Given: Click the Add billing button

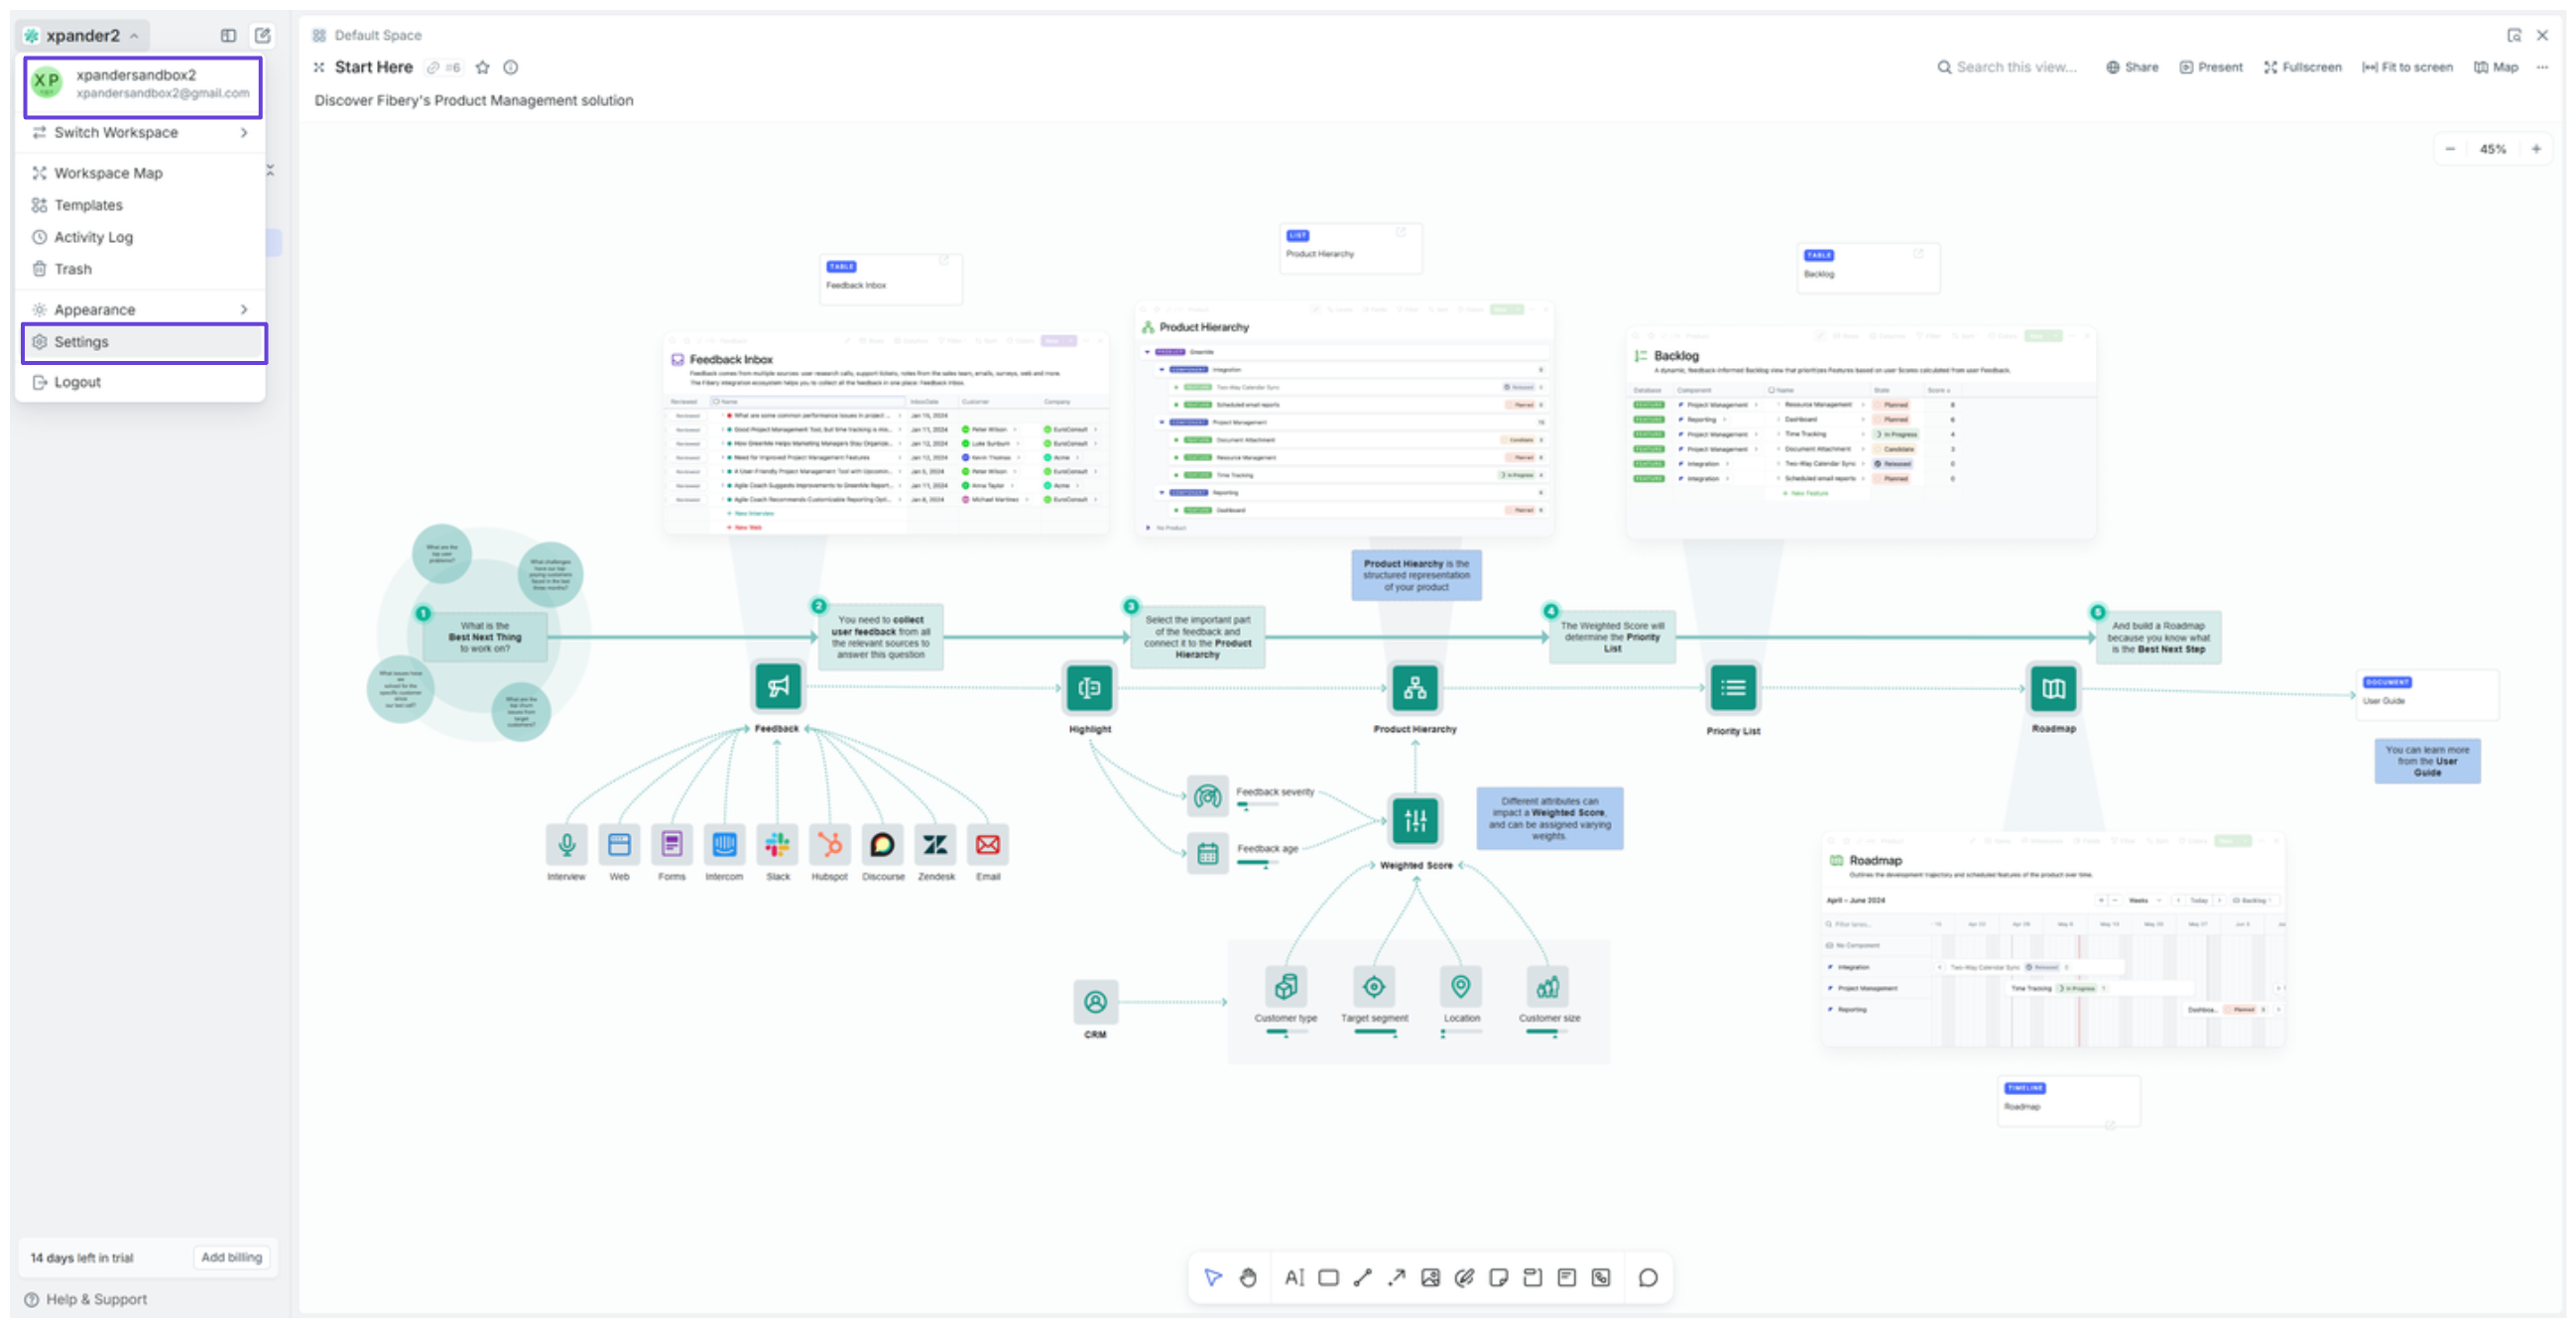Looking at the screenshot, I should (231, 1257).
